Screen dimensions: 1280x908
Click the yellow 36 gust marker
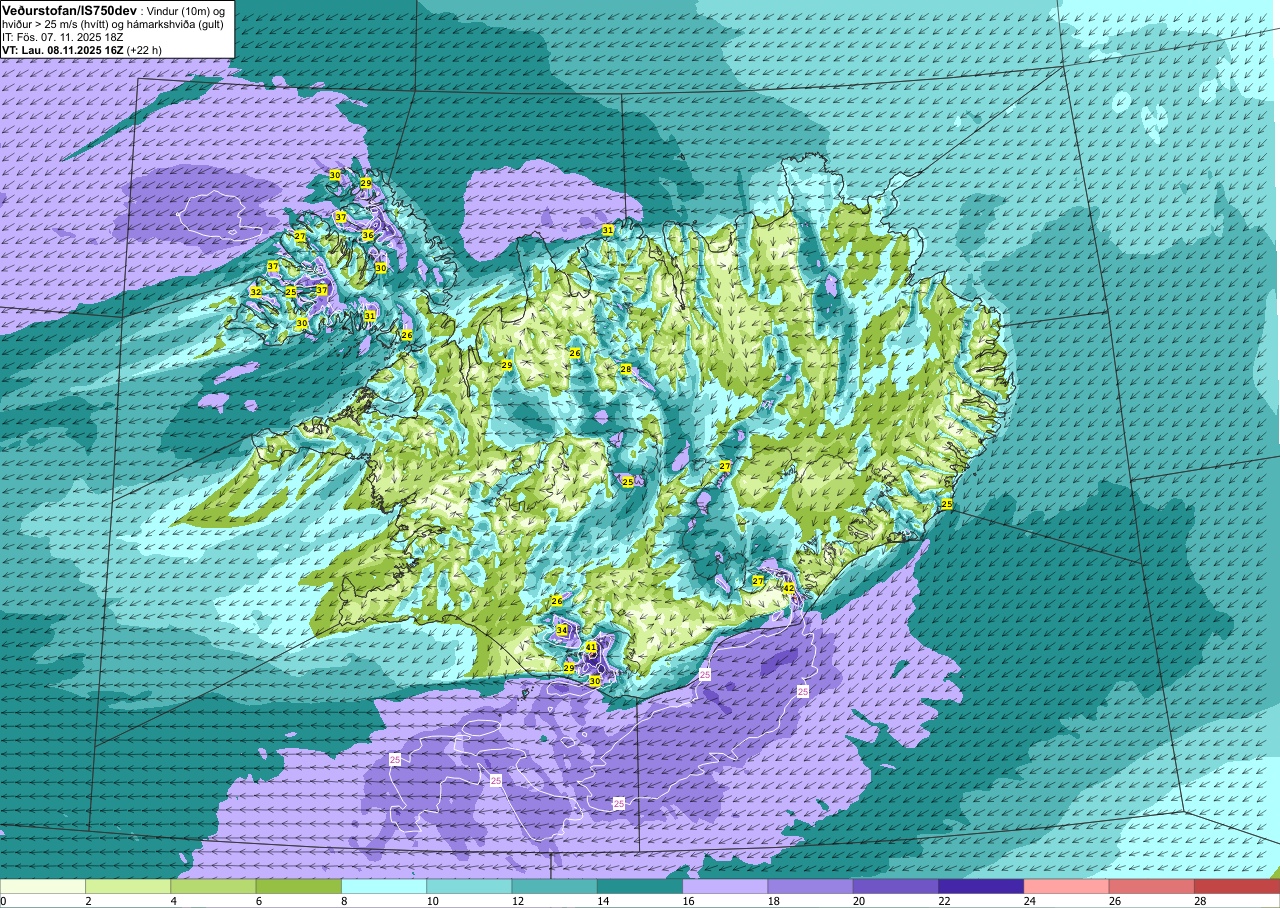(368, 235)
